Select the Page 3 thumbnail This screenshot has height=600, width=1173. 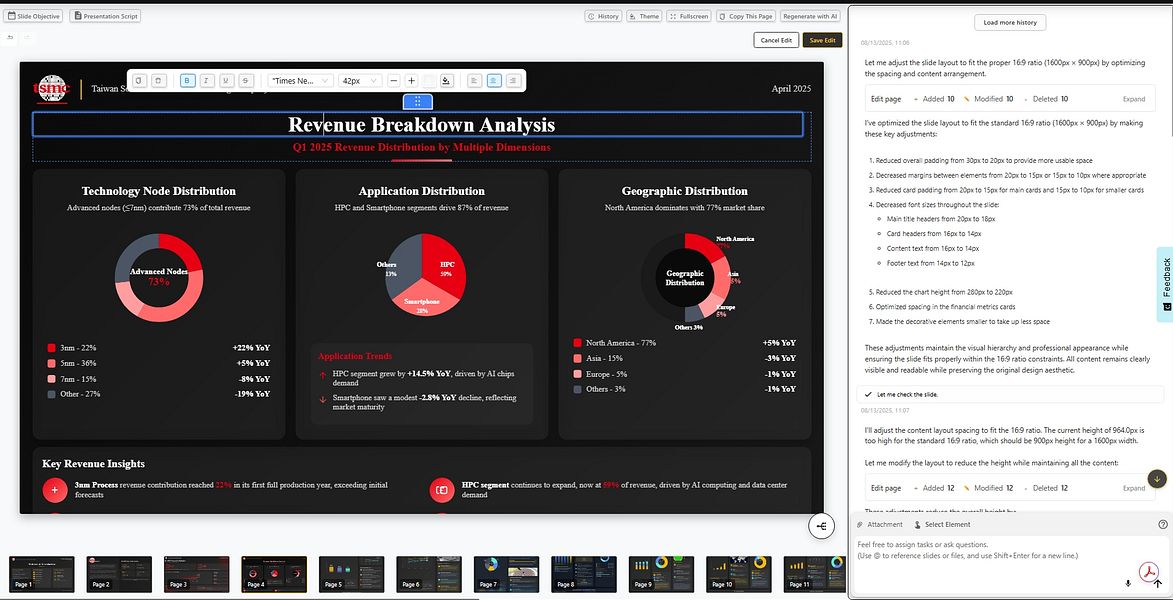coord(197,574)
